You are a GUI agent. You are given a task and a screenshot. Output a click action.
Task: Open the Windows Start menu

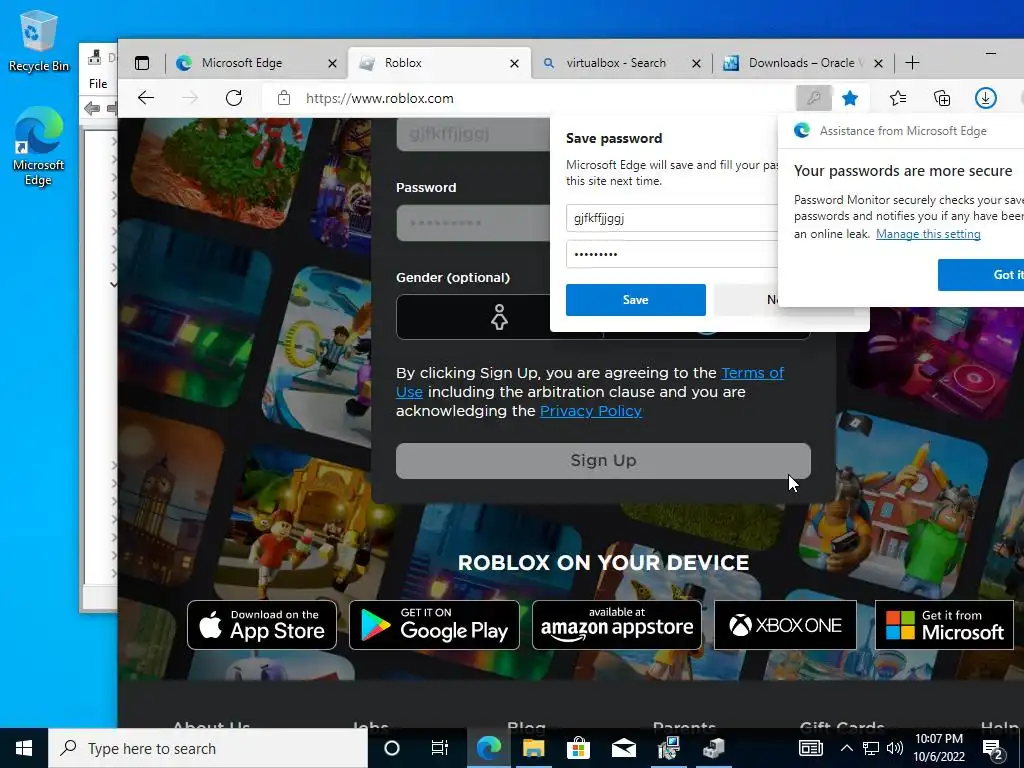[x=24, y=748]
